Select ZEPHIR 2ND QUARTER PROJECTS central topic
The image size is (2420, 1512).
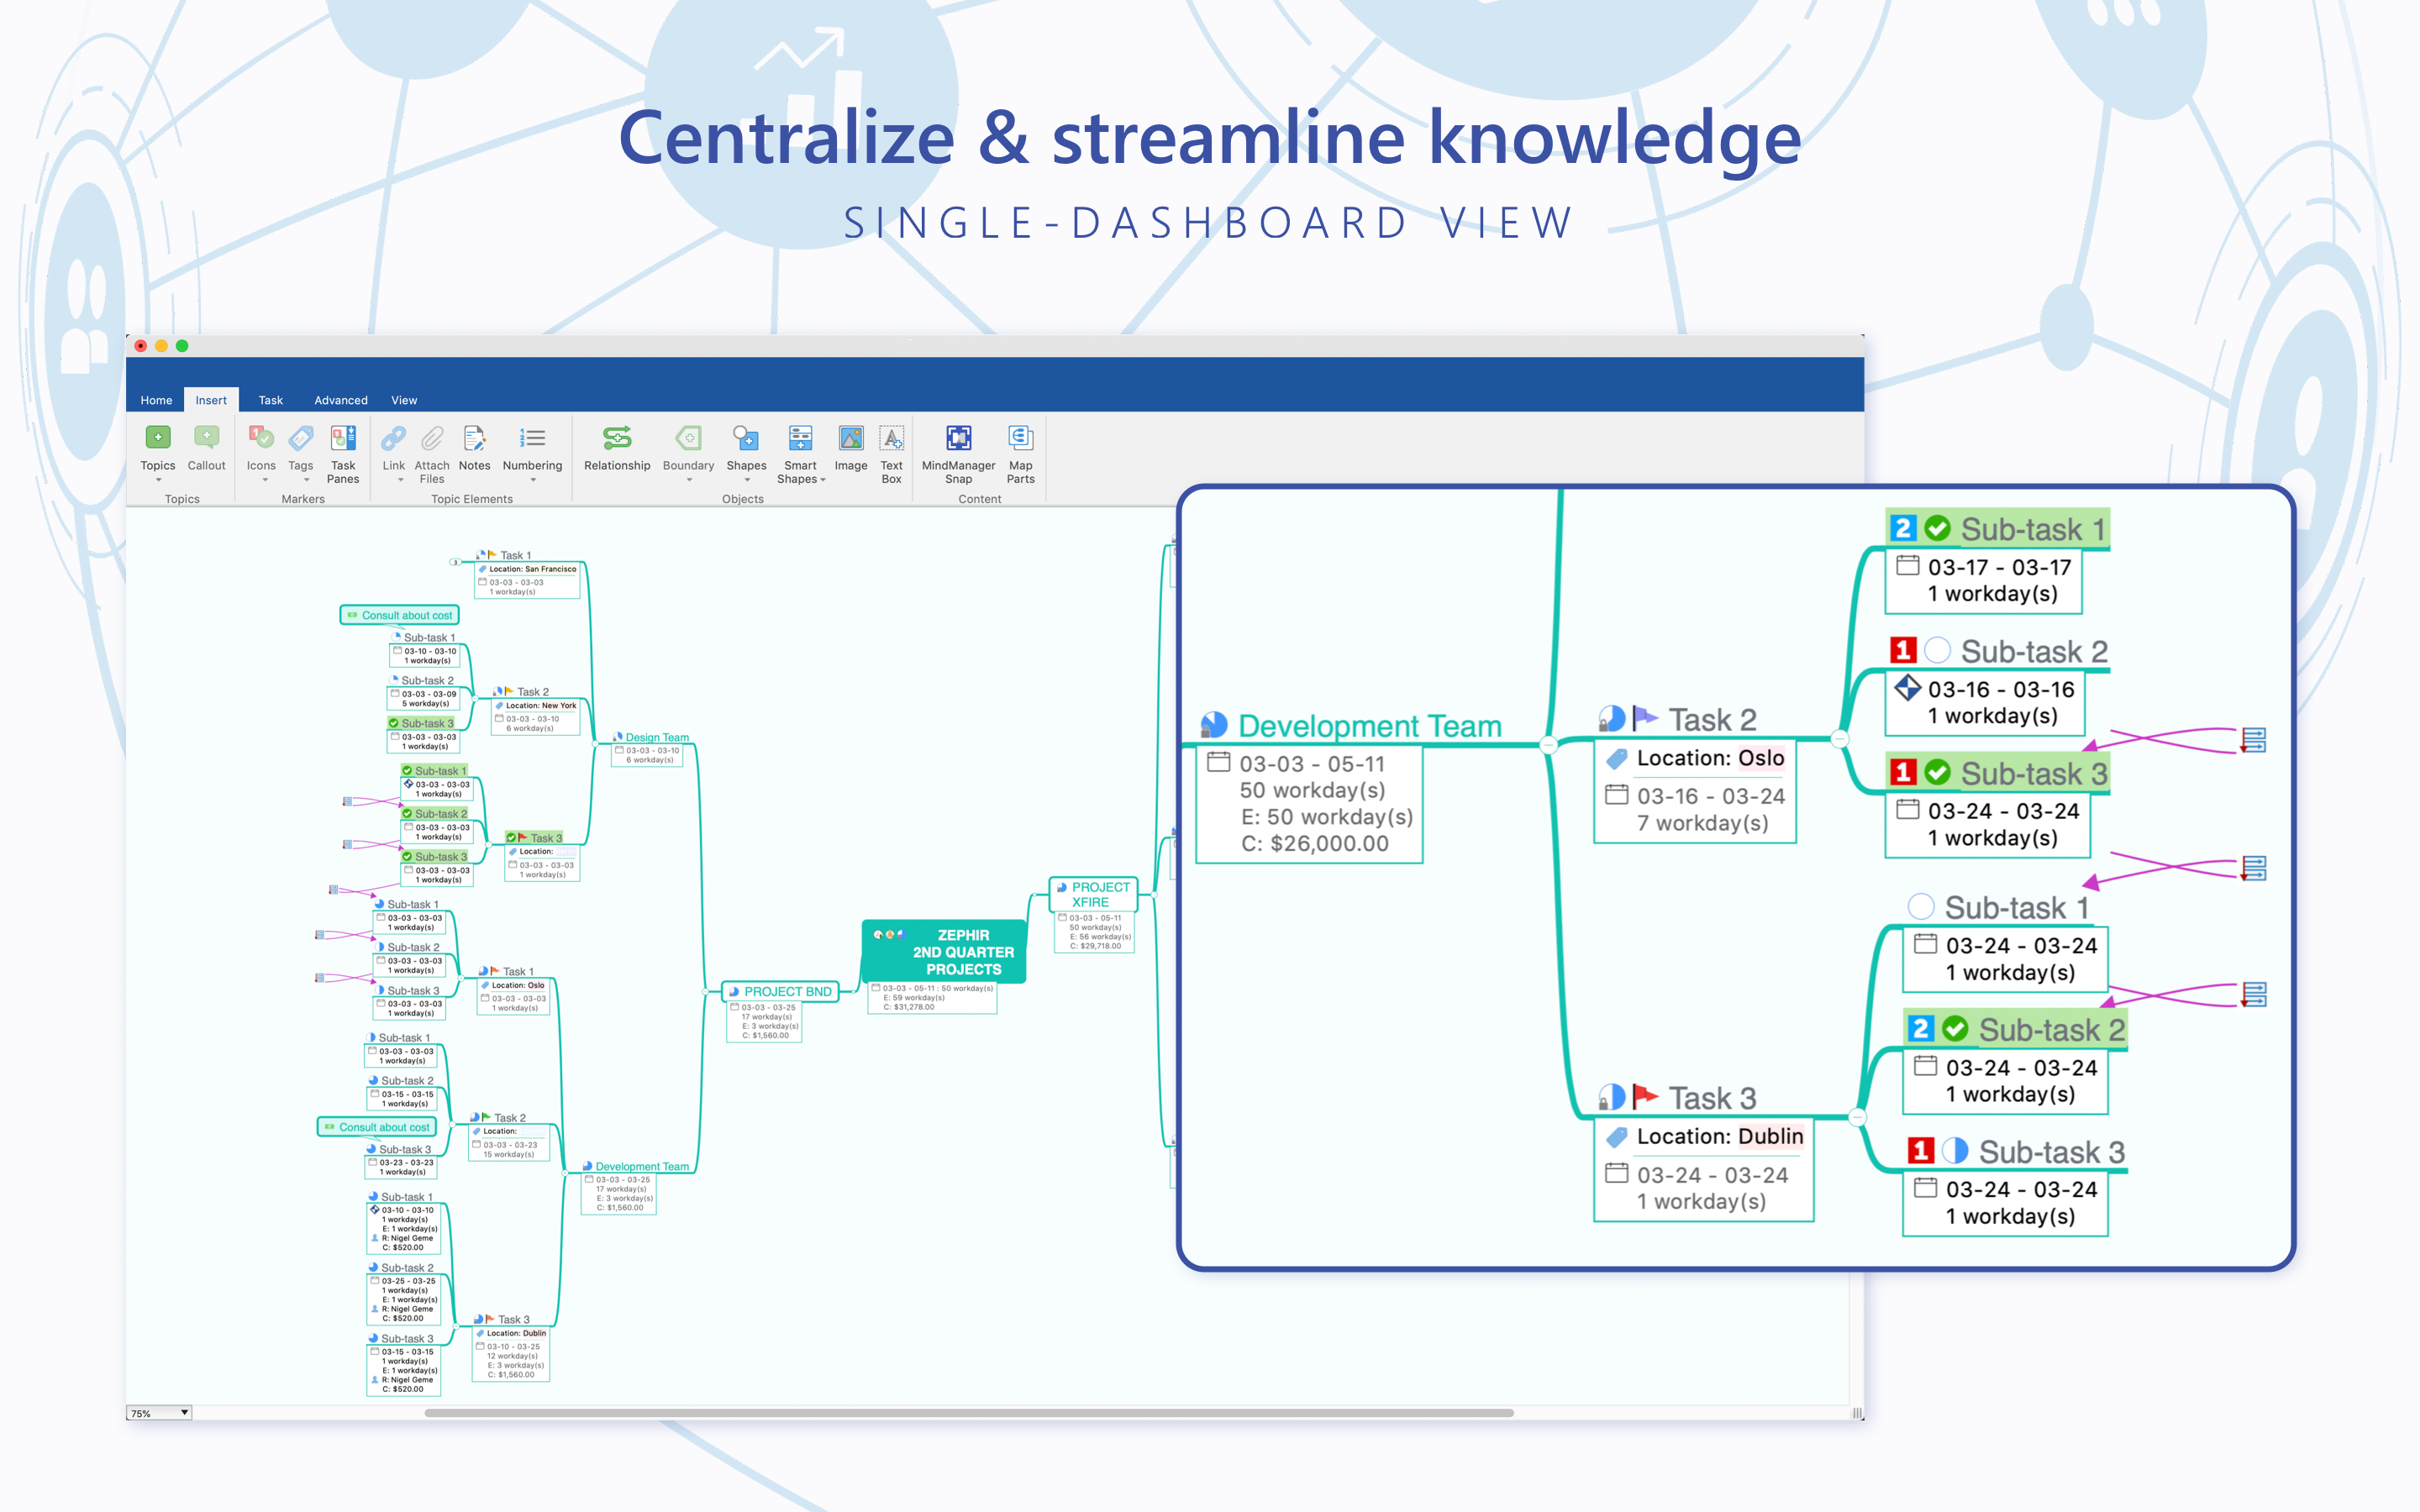pyautogui.click(x=943, y=951)
